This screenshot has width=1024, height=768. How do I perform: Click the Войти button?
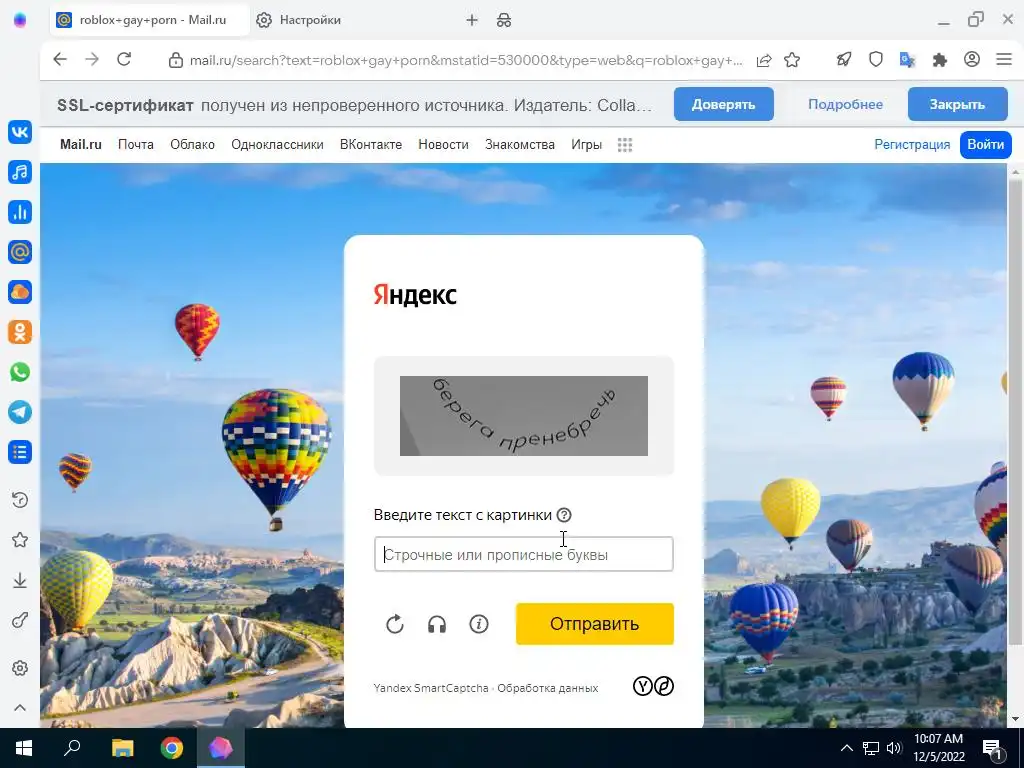click(x=985, y=144)
